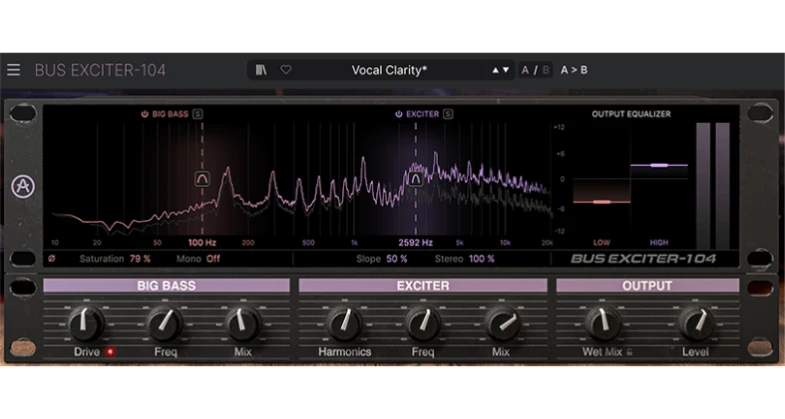Viewport: 785px width, 419px height.
Task: Click the Big Bass Freq knob
Action: click(165, 323)
